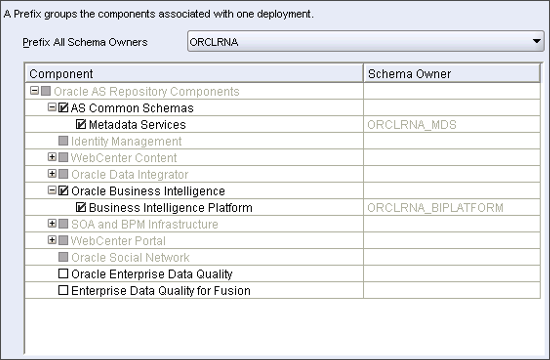This screenshot has height=360, width=550.
Task: Open the Prefix All Schema Owners dropdown arrow
Action: [536, 41]
